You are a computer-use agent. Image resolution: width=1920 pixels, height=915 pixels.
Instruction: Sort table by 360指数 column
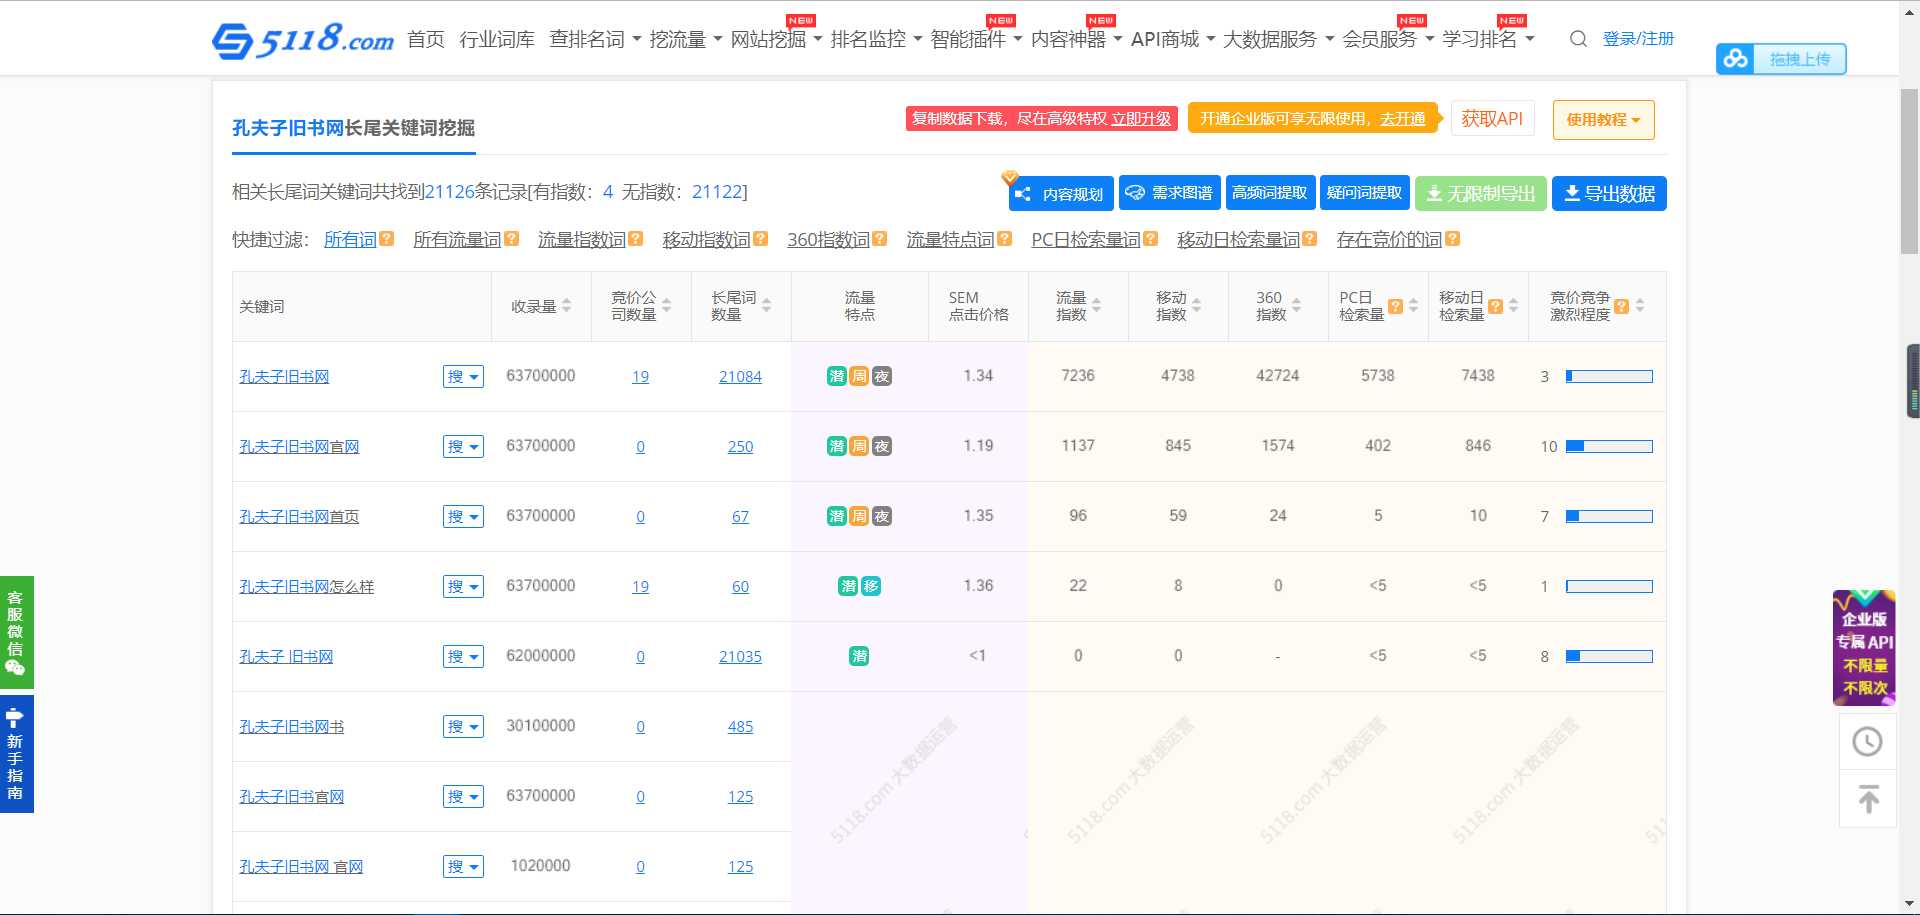click(1296, 306)
